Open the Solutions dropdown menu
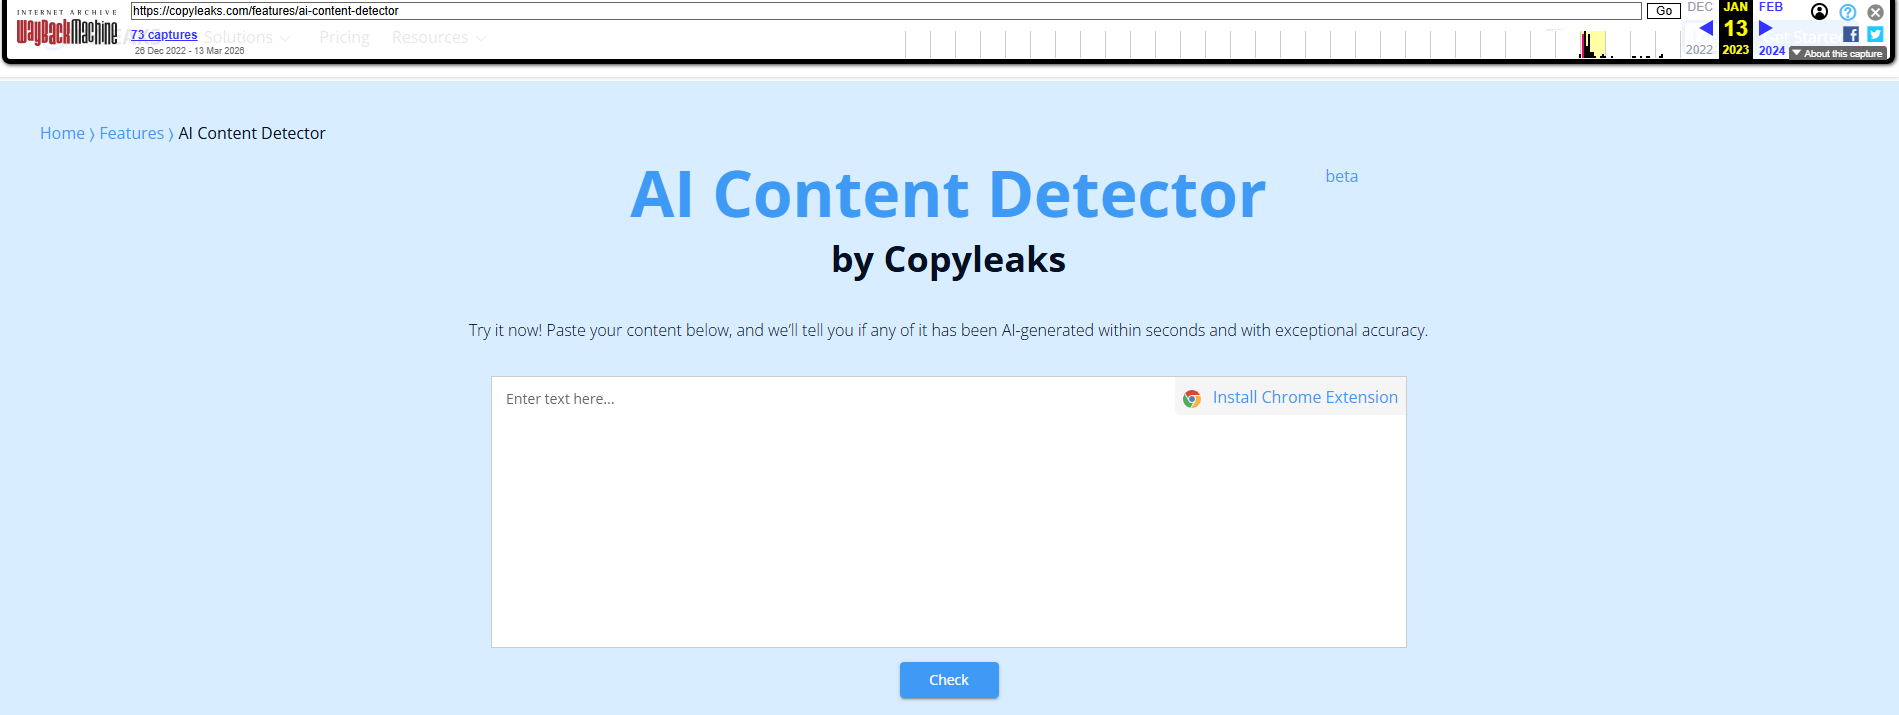Viewport: 1899px width, 715px height. coord(248,37)
